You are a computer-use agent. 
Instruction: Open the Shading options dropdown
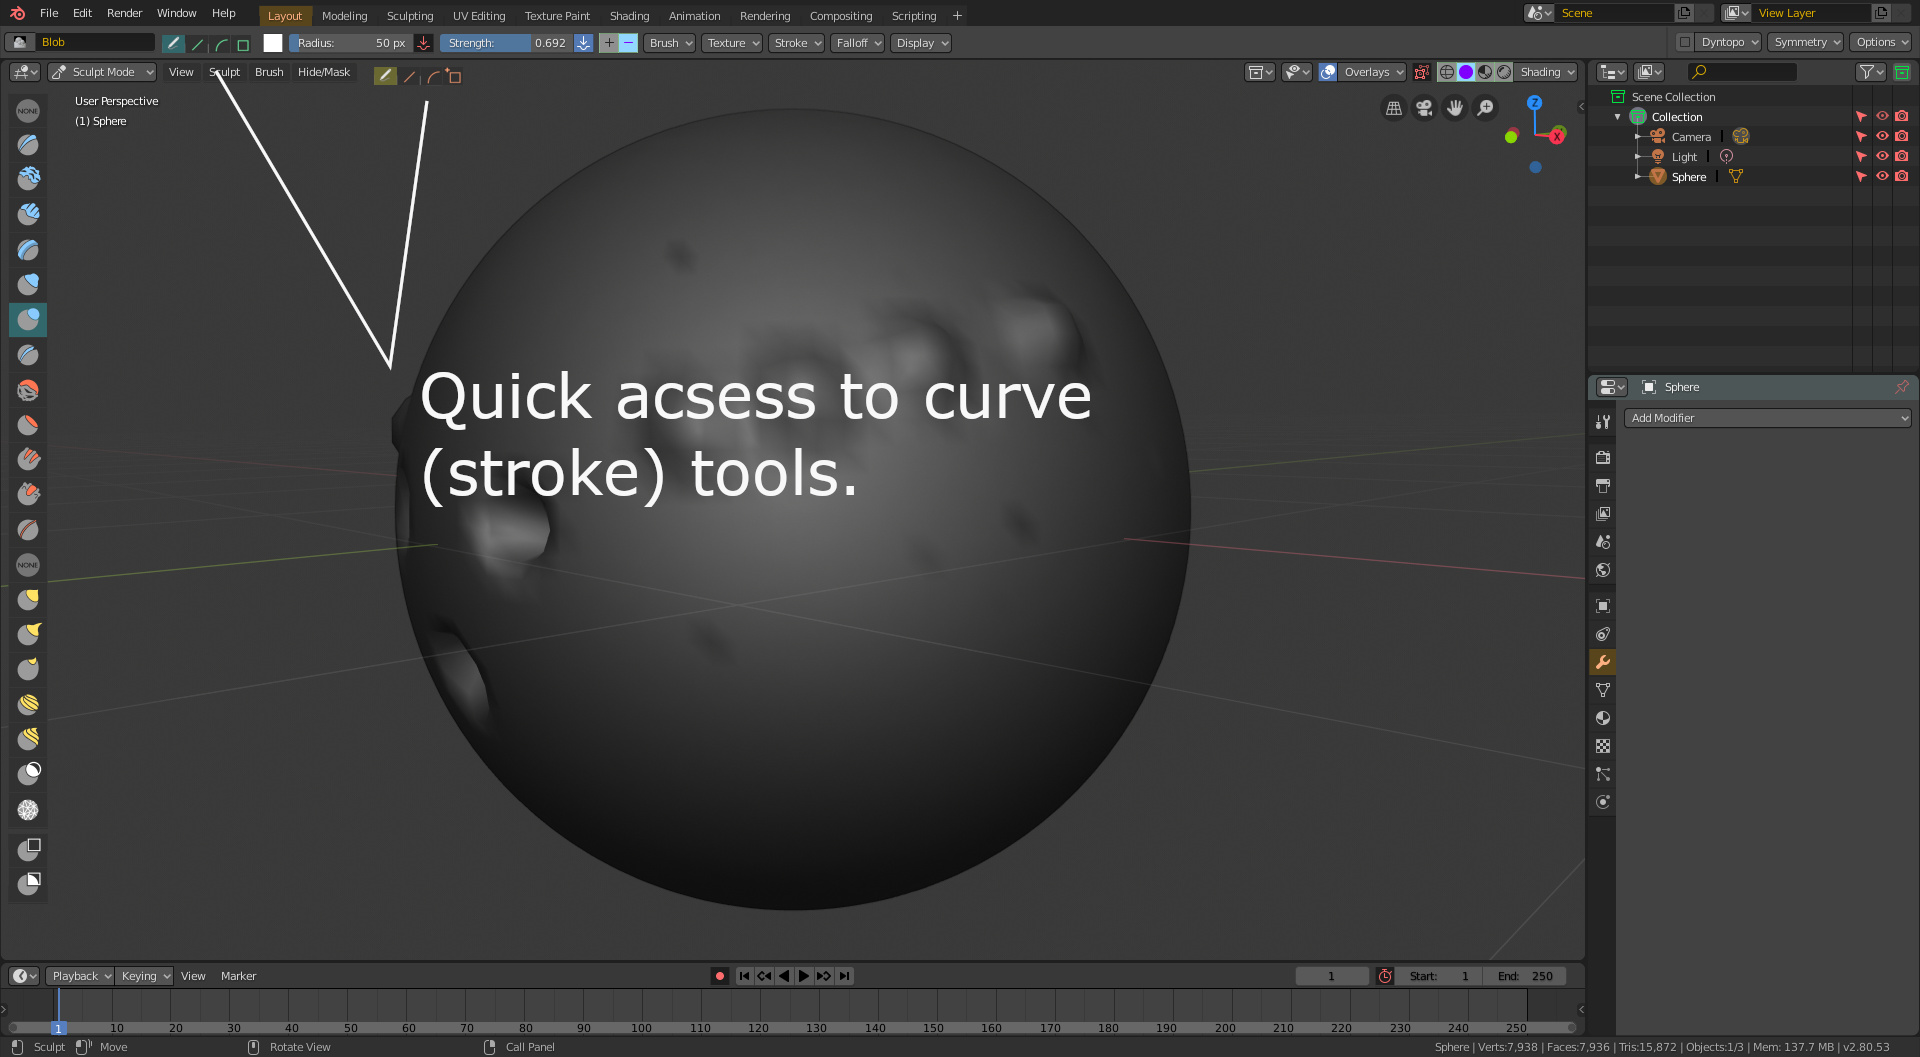[x=1546, y=72]
